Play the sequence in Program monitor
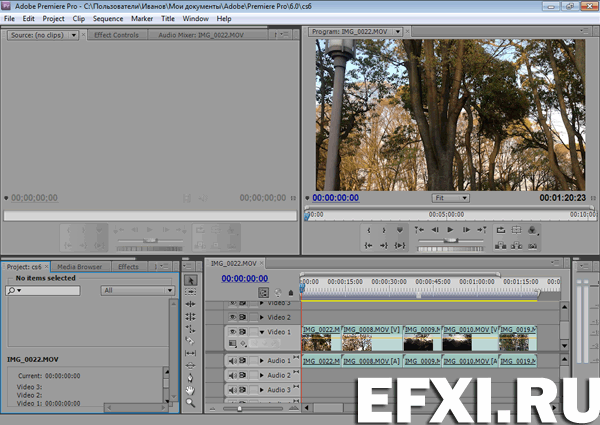The height and width of the screenshot is (425, 600). coord(450,230)
